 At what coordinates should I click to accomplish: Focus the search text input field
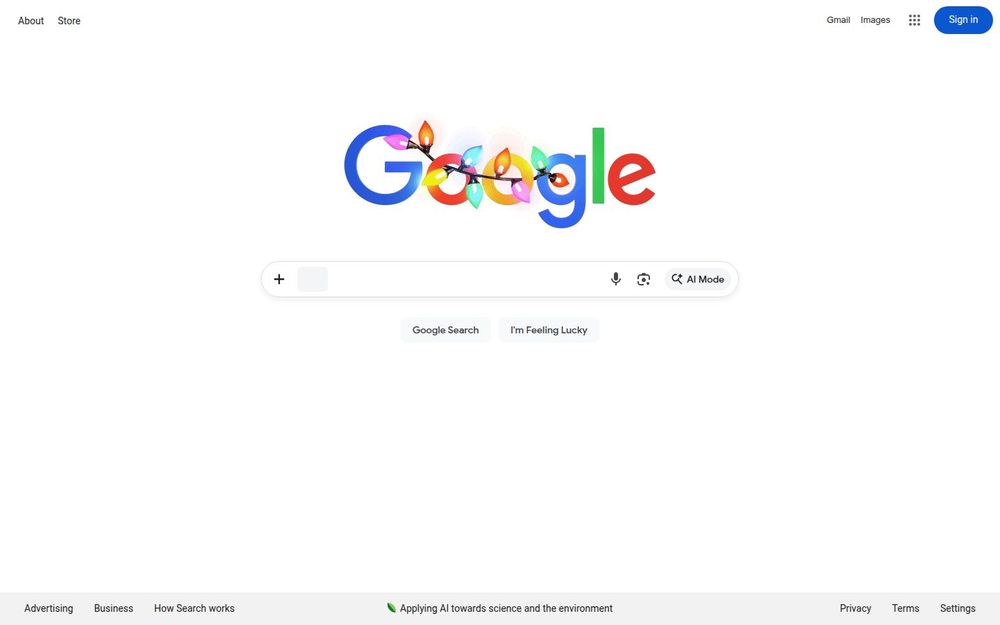click(x=466, y=279)
